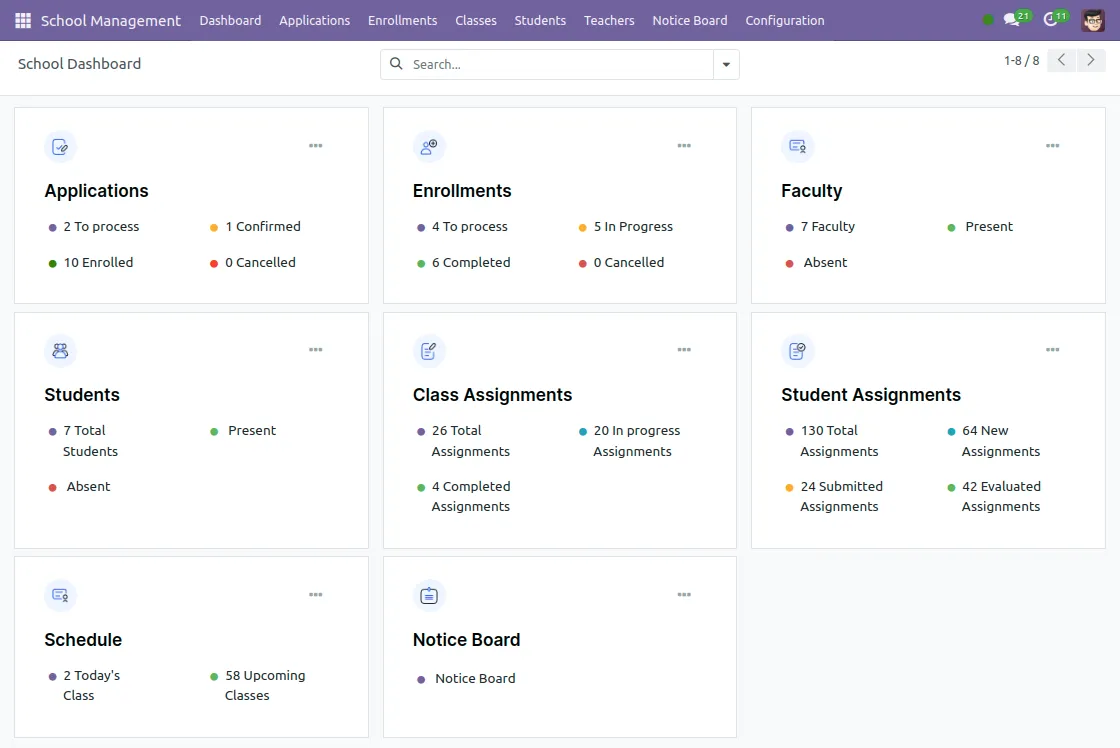Open the Notice Board card three-dot menu
This screenshot has width=1120, height=748.
[x=684, y=595]
